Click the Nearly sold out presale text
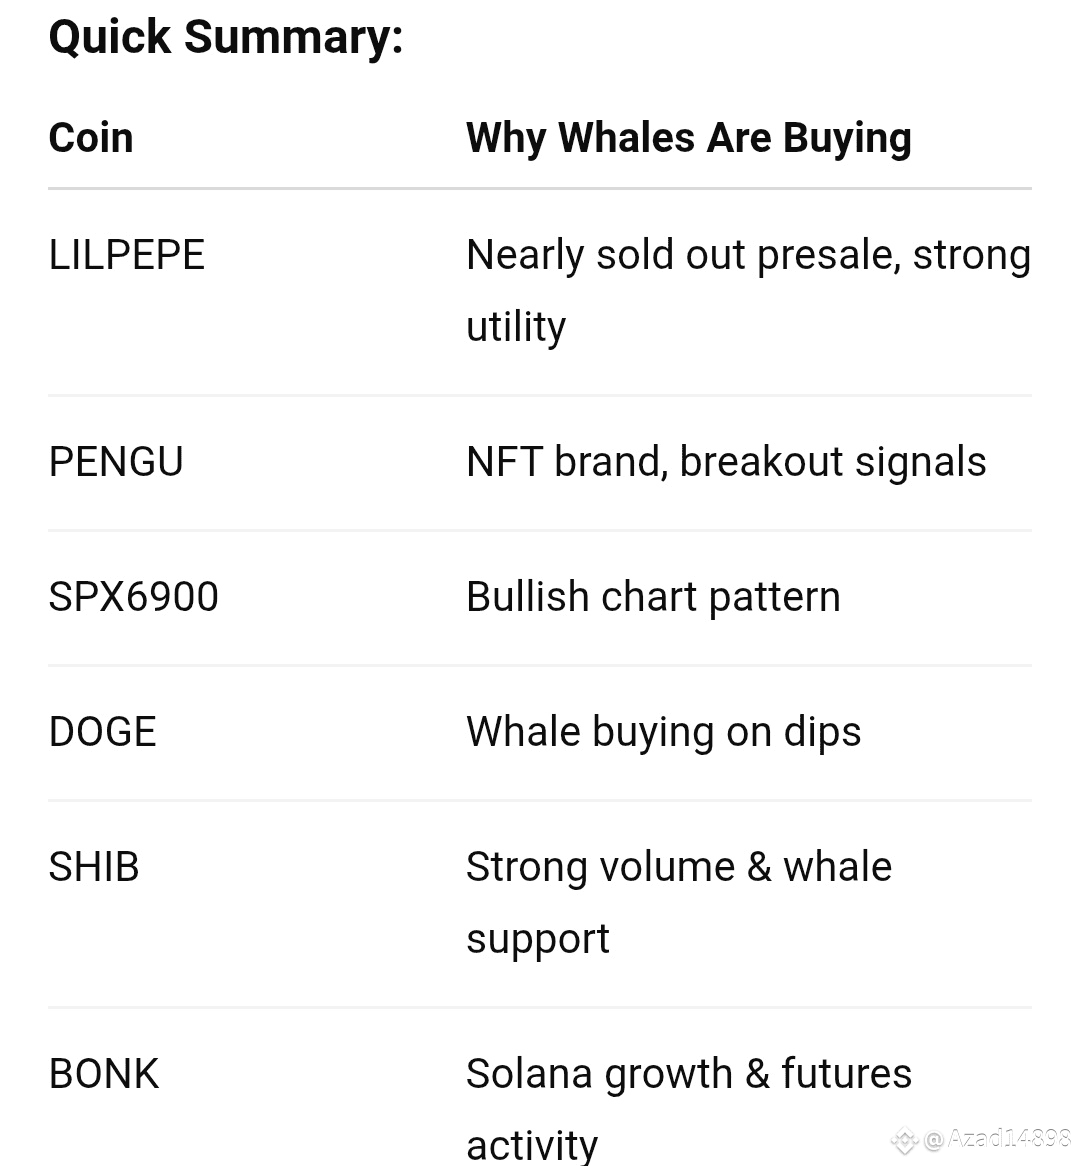The image size is (1080, 1166). coord(683,256)
